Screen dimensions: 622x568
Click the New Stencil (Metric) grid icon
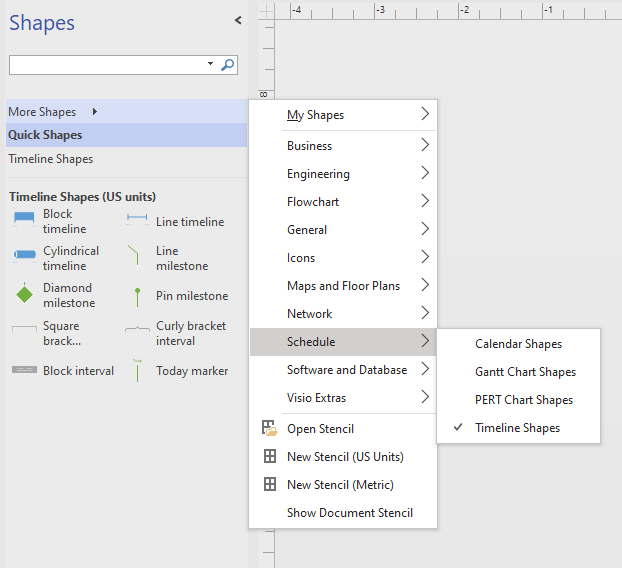(270, 484)
